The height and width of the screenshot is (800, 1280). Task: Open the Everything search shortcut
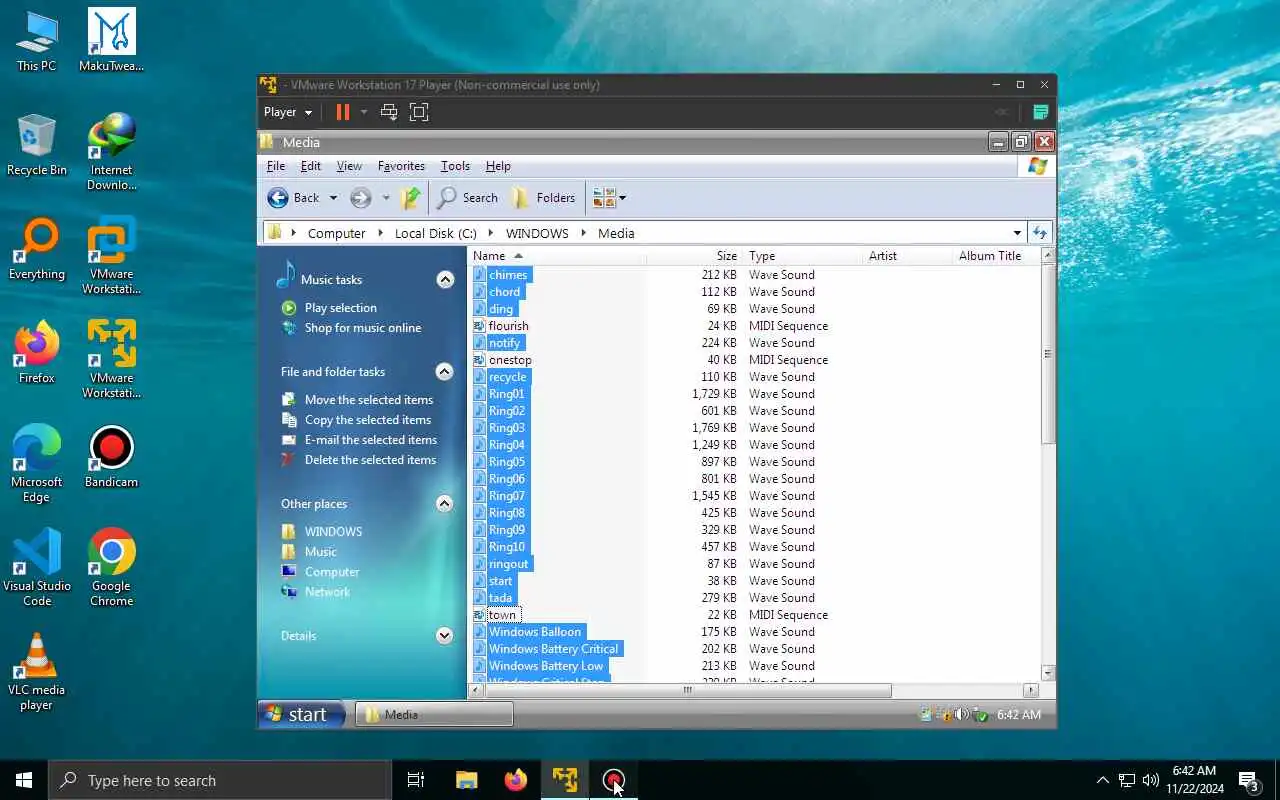tap(36, 249)
